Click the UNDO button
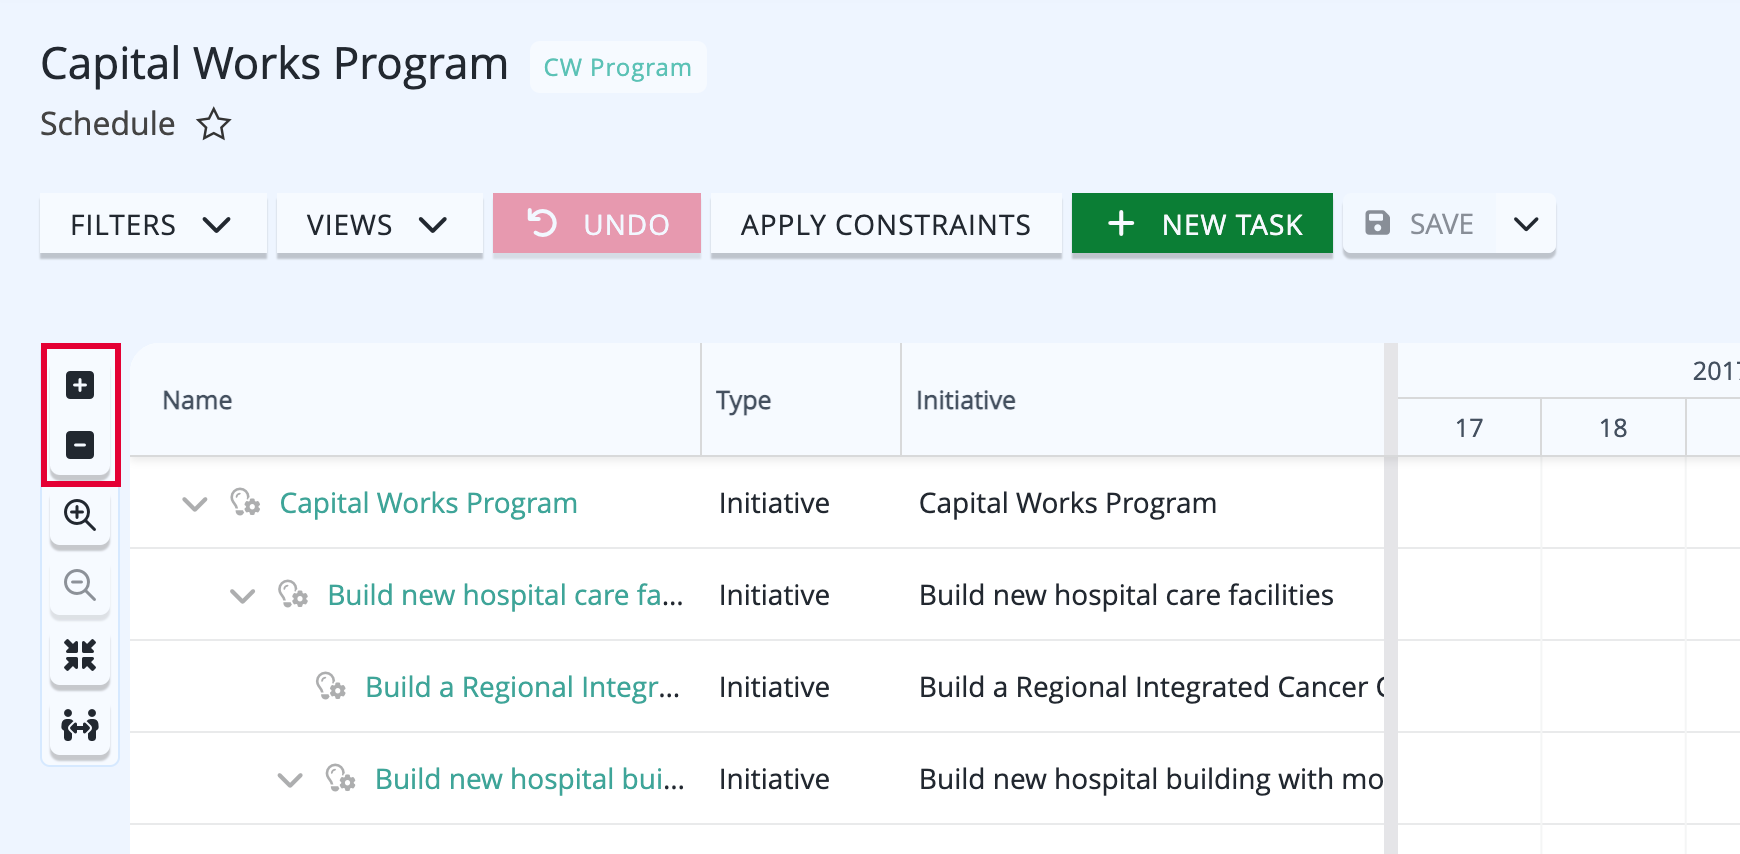 [x=597, y=224]
